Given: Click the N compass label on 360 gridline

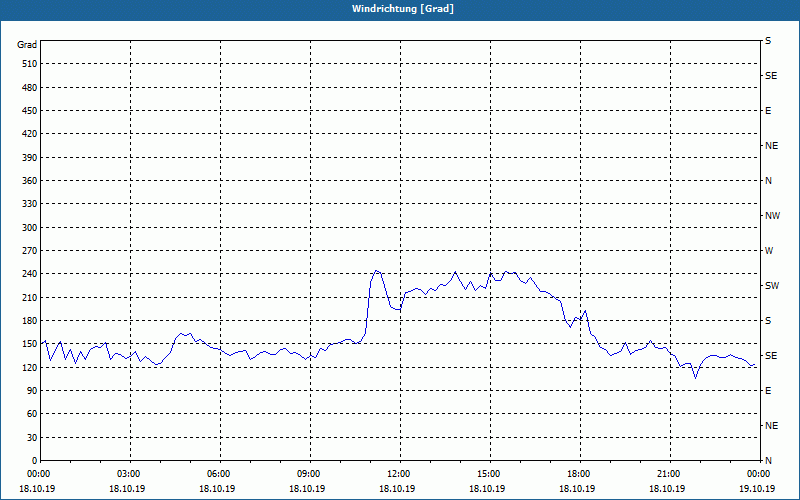Looking at the screenshot, I should tap(768, 181).
